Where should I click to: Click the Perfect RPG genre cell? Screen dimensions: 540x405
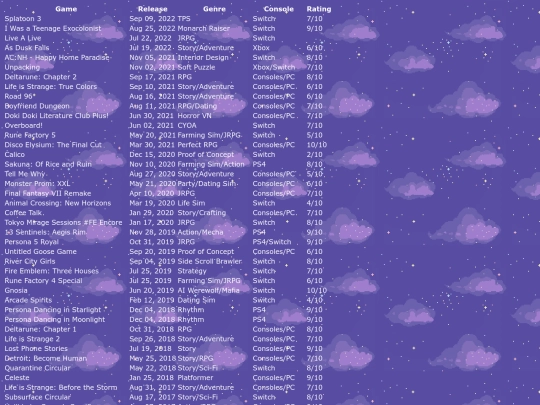197,145
